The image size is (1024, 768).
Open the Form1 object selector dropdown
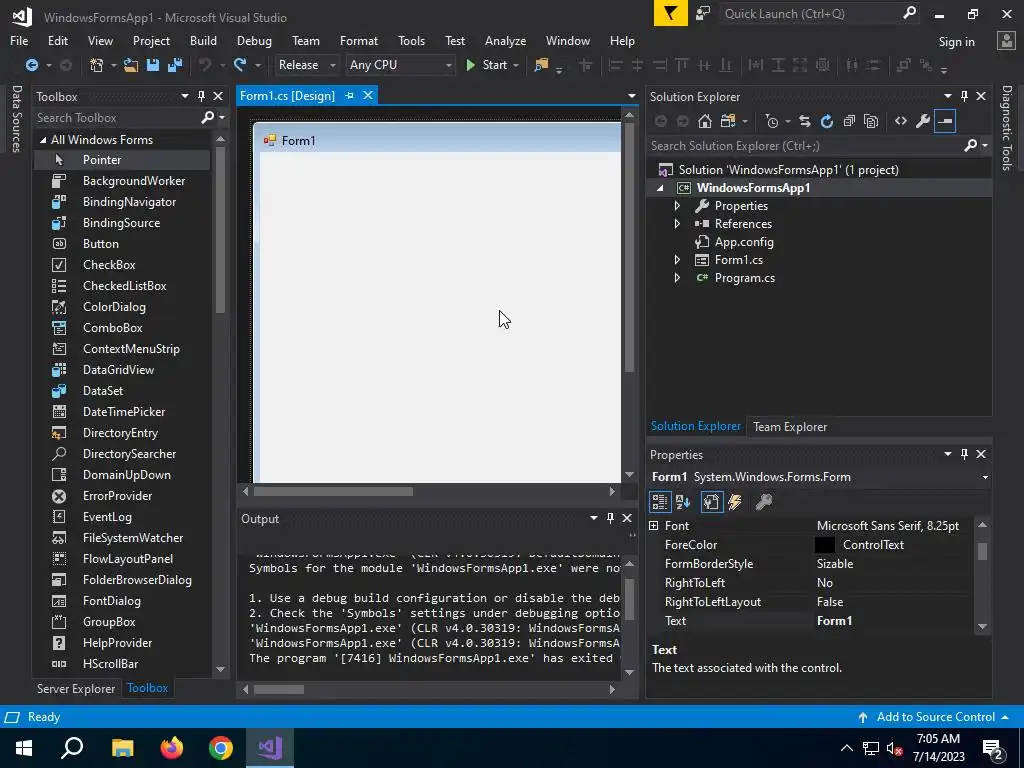(x=985, y=477)
